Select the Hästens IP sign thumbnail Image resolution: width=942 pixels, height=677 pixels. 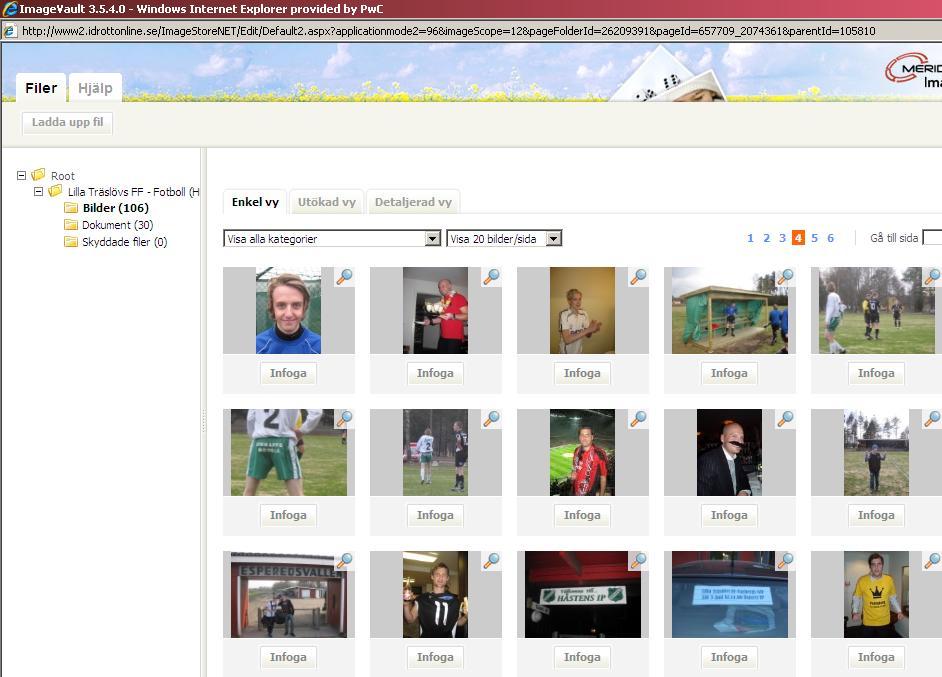(x=582, y=595)
